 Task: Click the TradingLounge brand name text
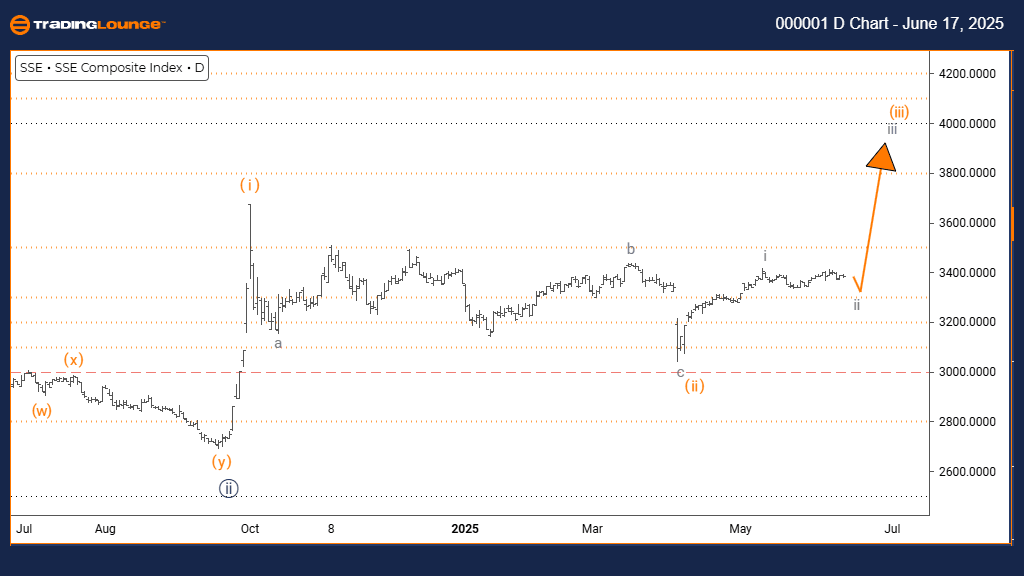(x=100, y=24)
